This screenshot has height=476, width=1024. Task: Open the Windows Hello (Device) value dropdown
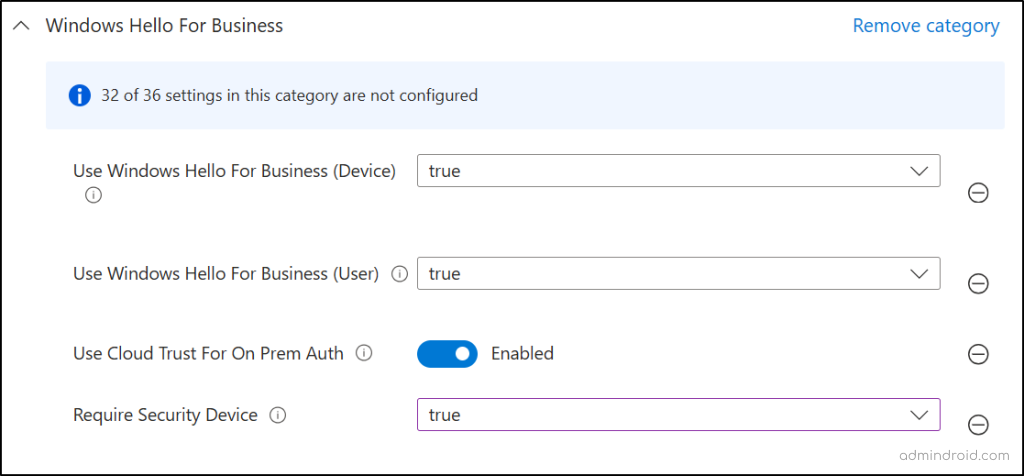click(x=678, y=171)
